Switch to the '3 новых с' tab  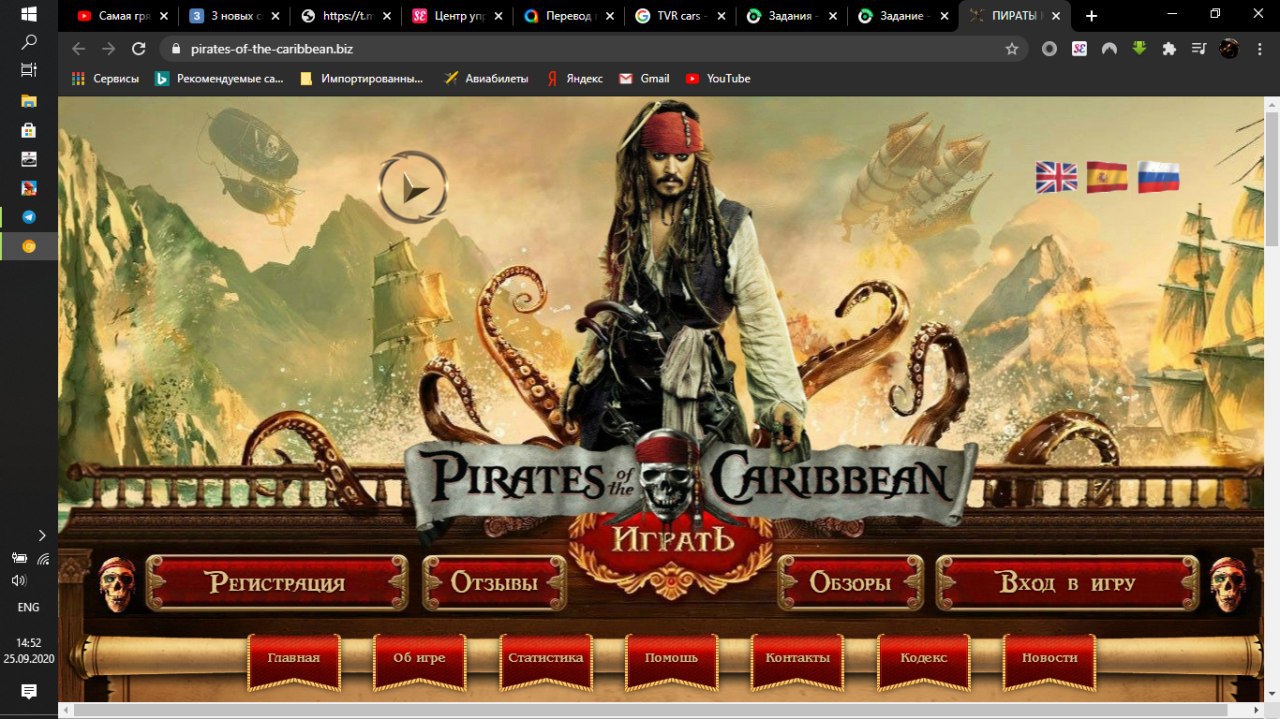(x=234, y=16)
